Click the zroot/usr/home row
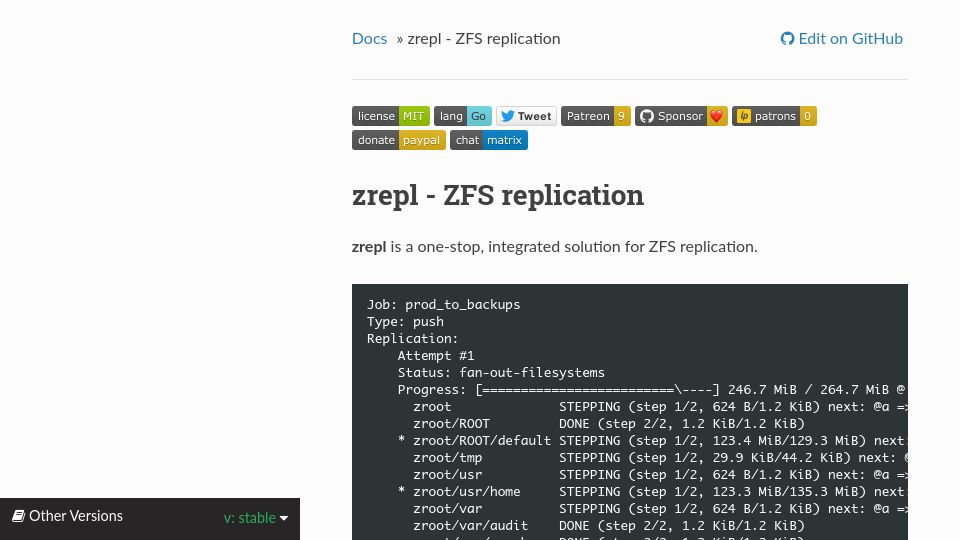Image resolution: width=960 pixels, height=540 pixels. (x=652, y=492)
